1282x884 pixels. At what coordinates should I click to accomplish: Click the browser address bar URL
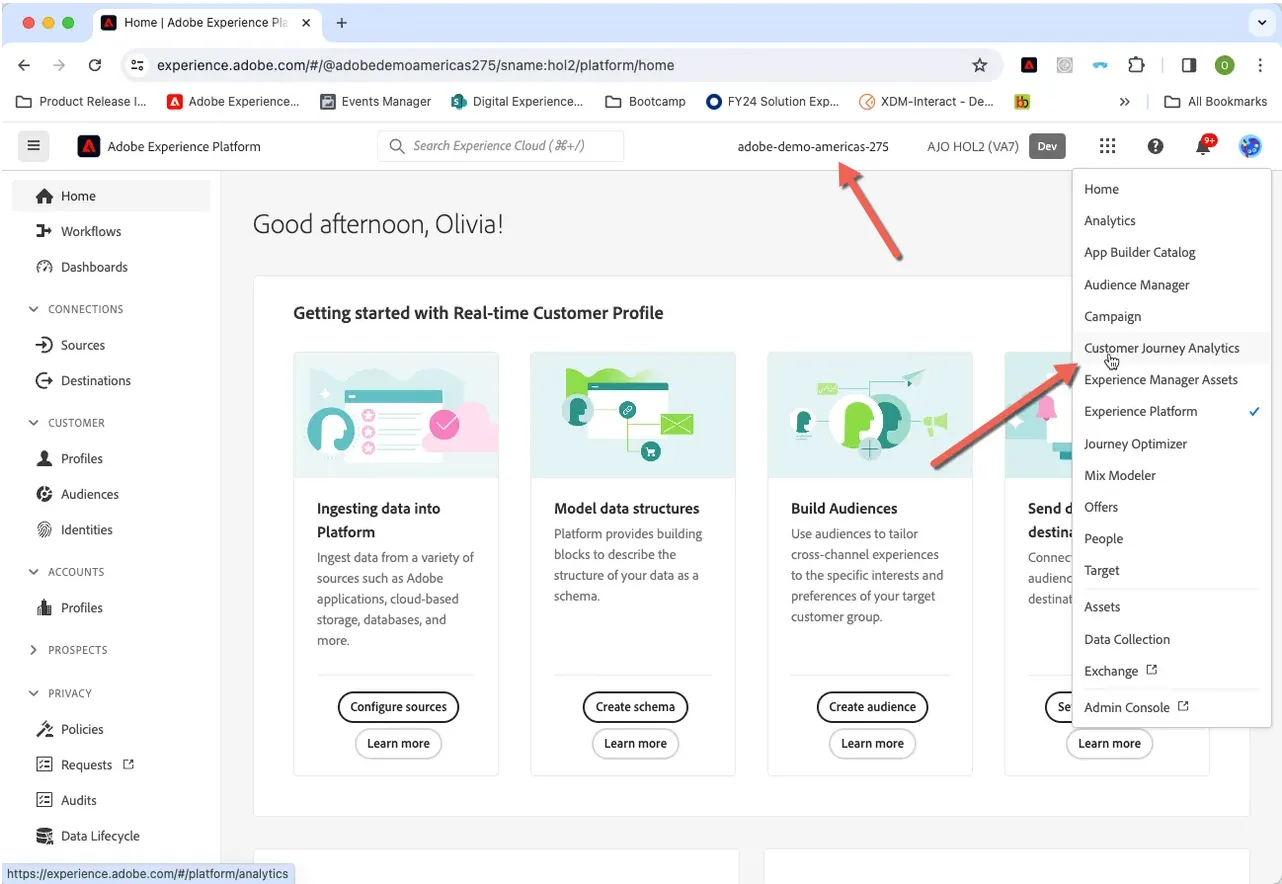(x=416, y=65)
